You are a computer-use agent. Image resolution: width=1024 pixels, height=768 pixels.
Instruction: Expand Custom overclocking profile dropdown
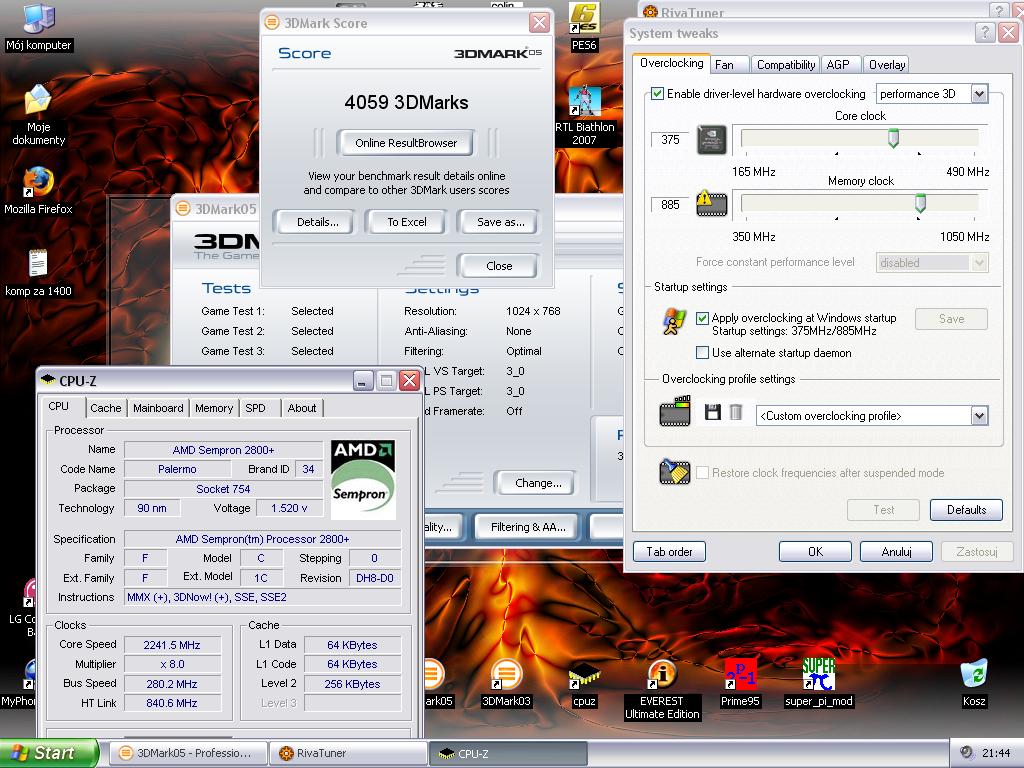979,415
